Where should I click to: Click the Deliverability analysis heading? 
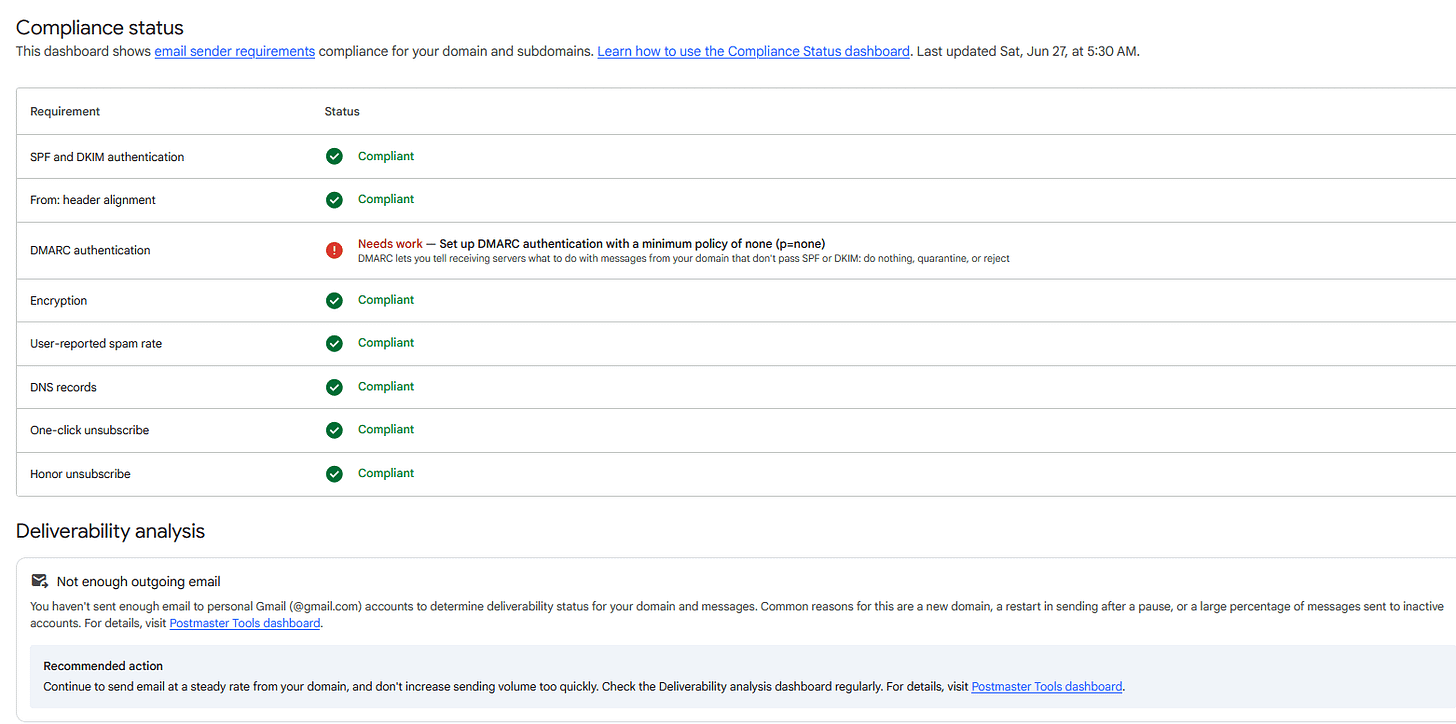110,531
